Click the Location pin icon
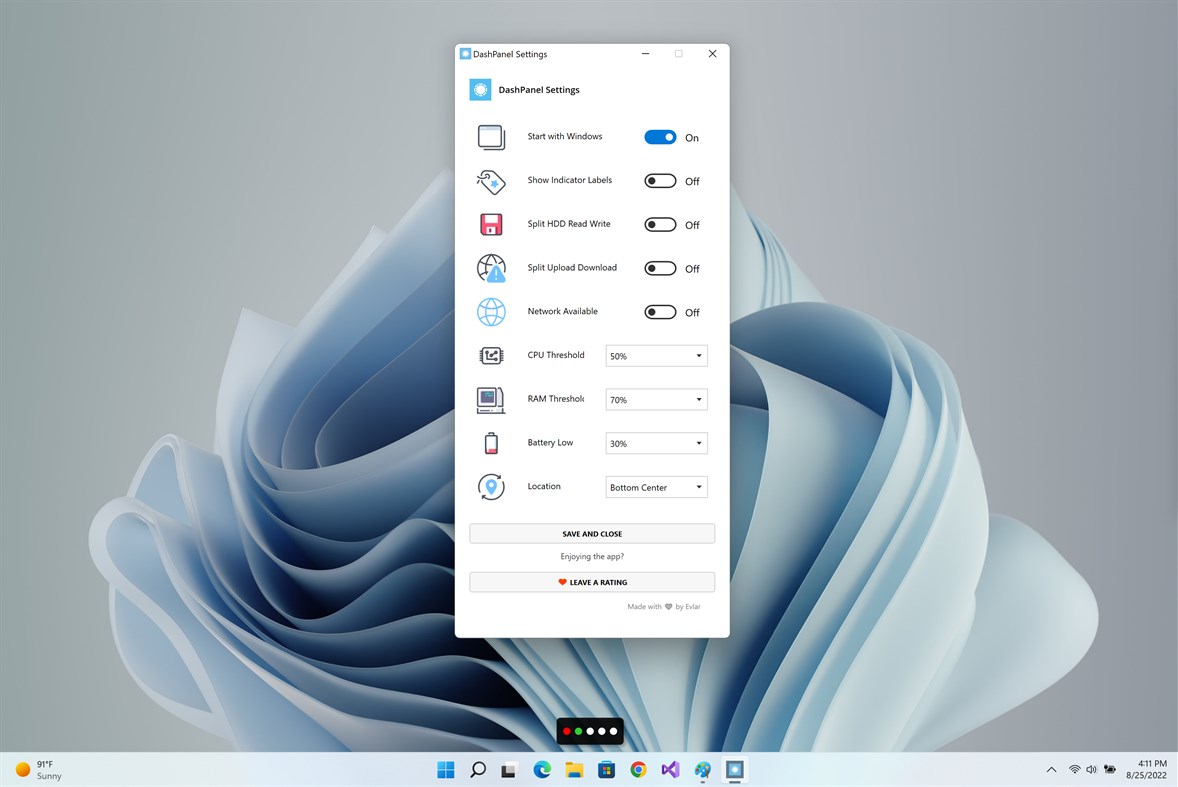Screen dimensions: 1178x787 (x=490, y=486)
